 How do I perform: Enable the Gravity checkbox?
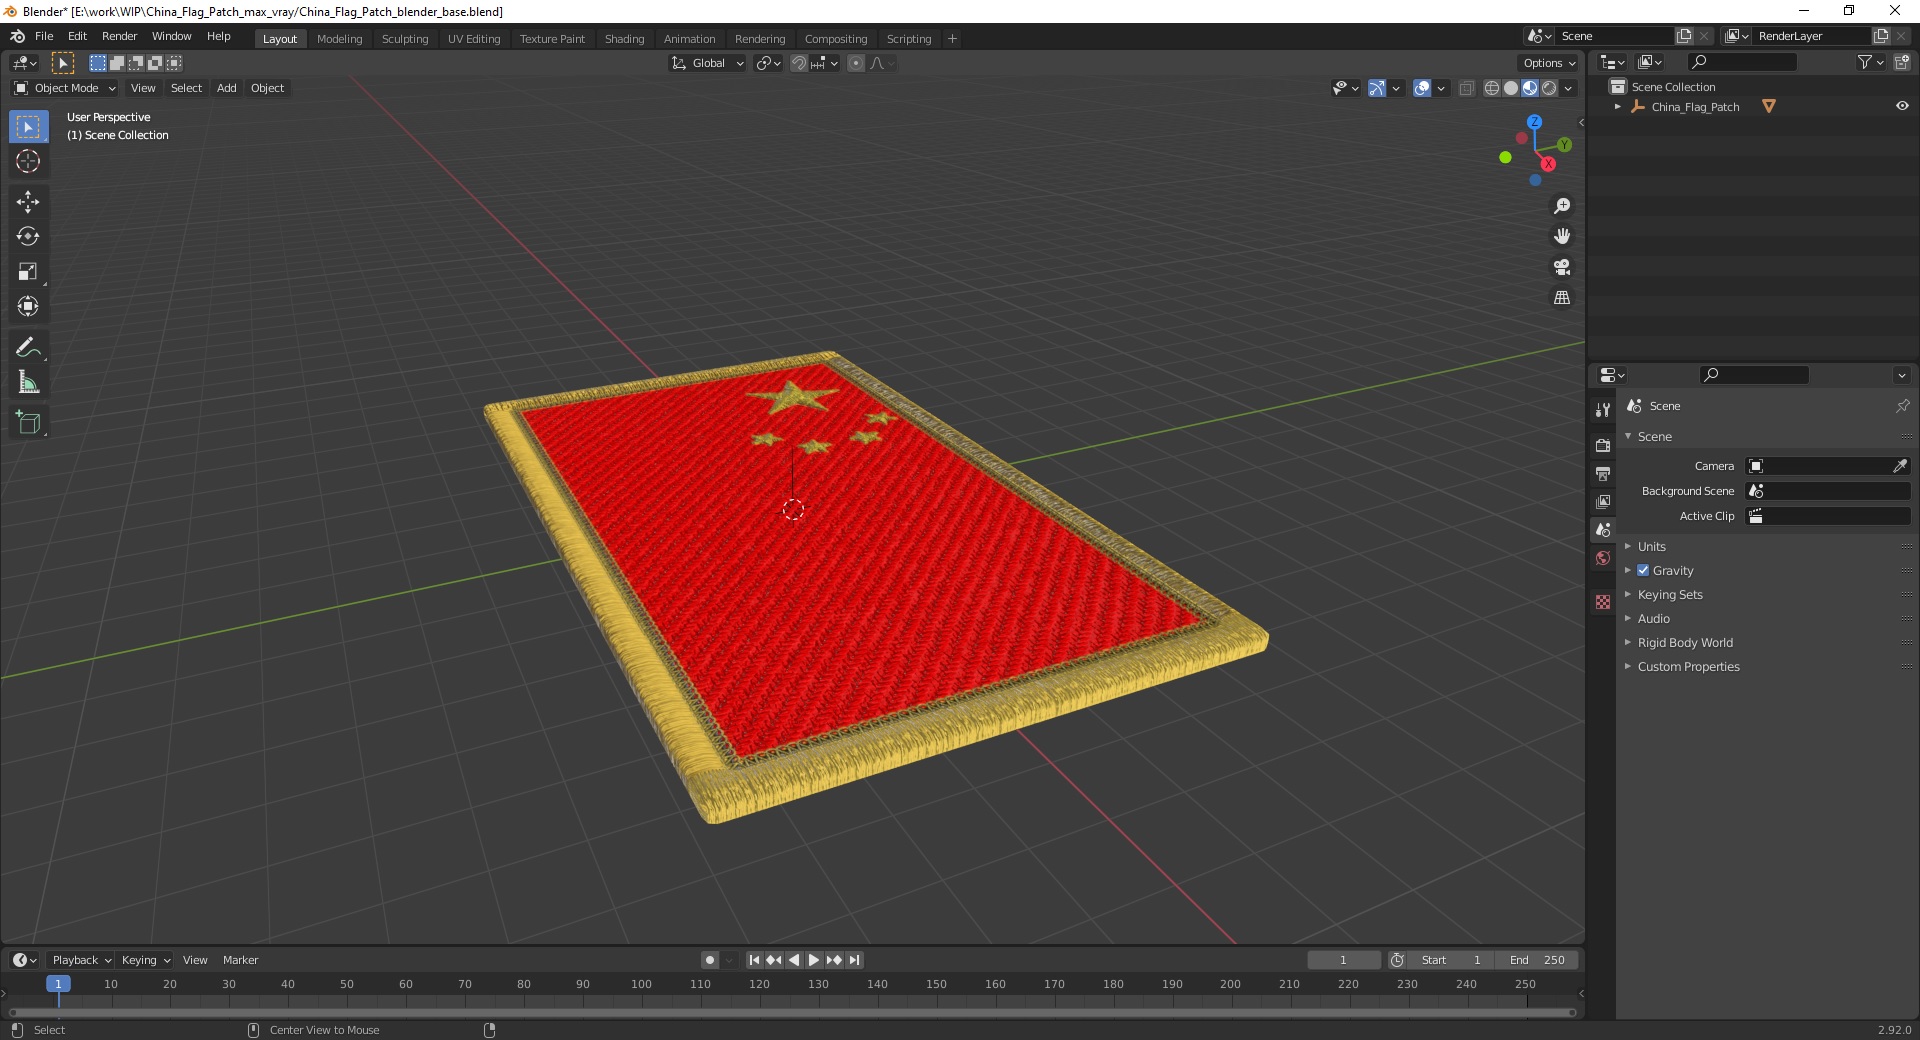(x=1643, y=570)
